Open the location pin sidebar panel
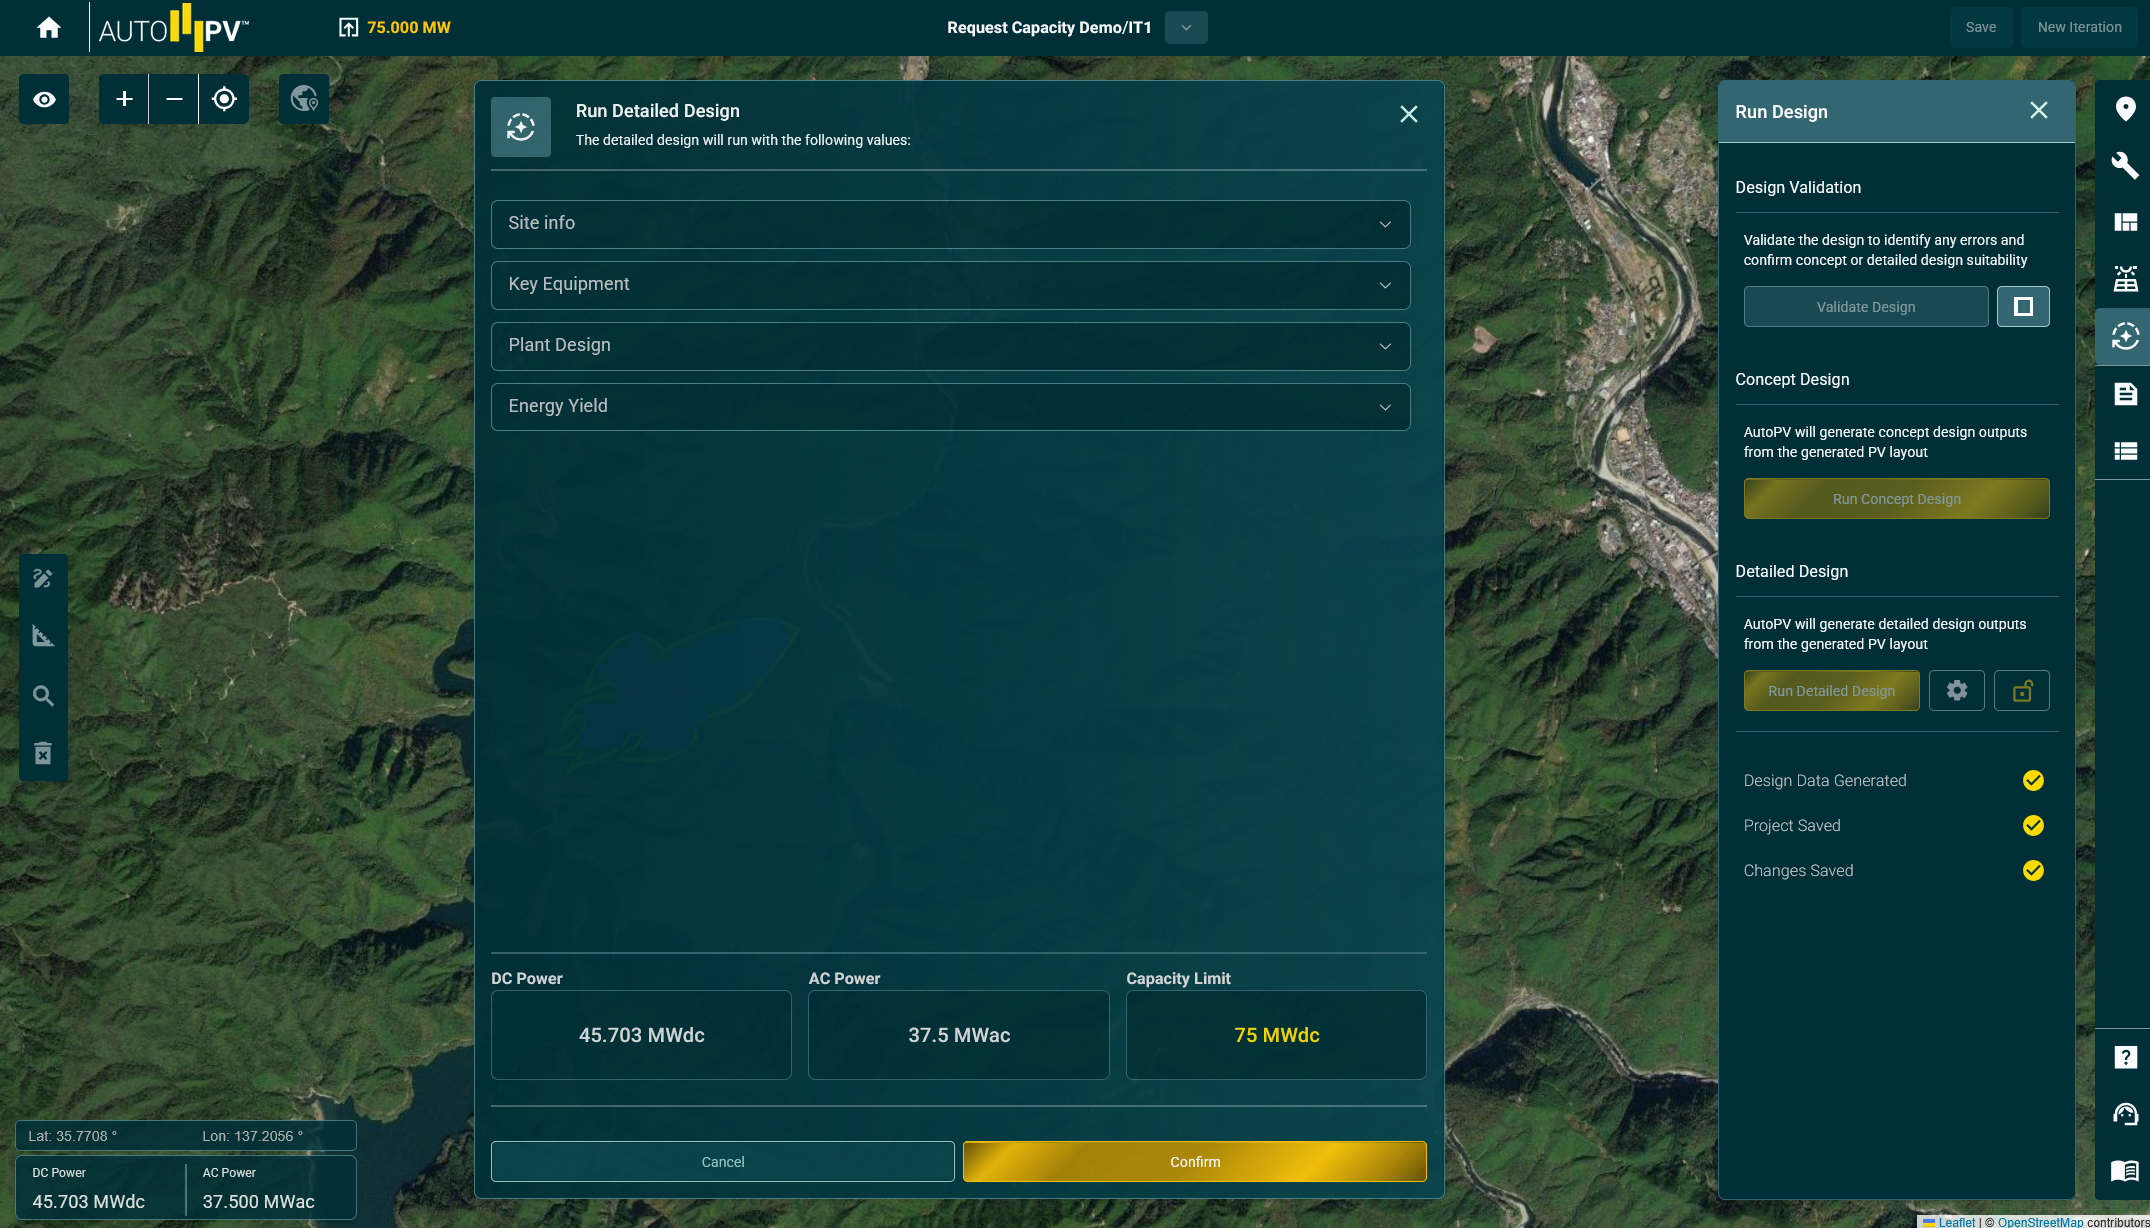The image size is (2150, 1228). click(2125, 109)
